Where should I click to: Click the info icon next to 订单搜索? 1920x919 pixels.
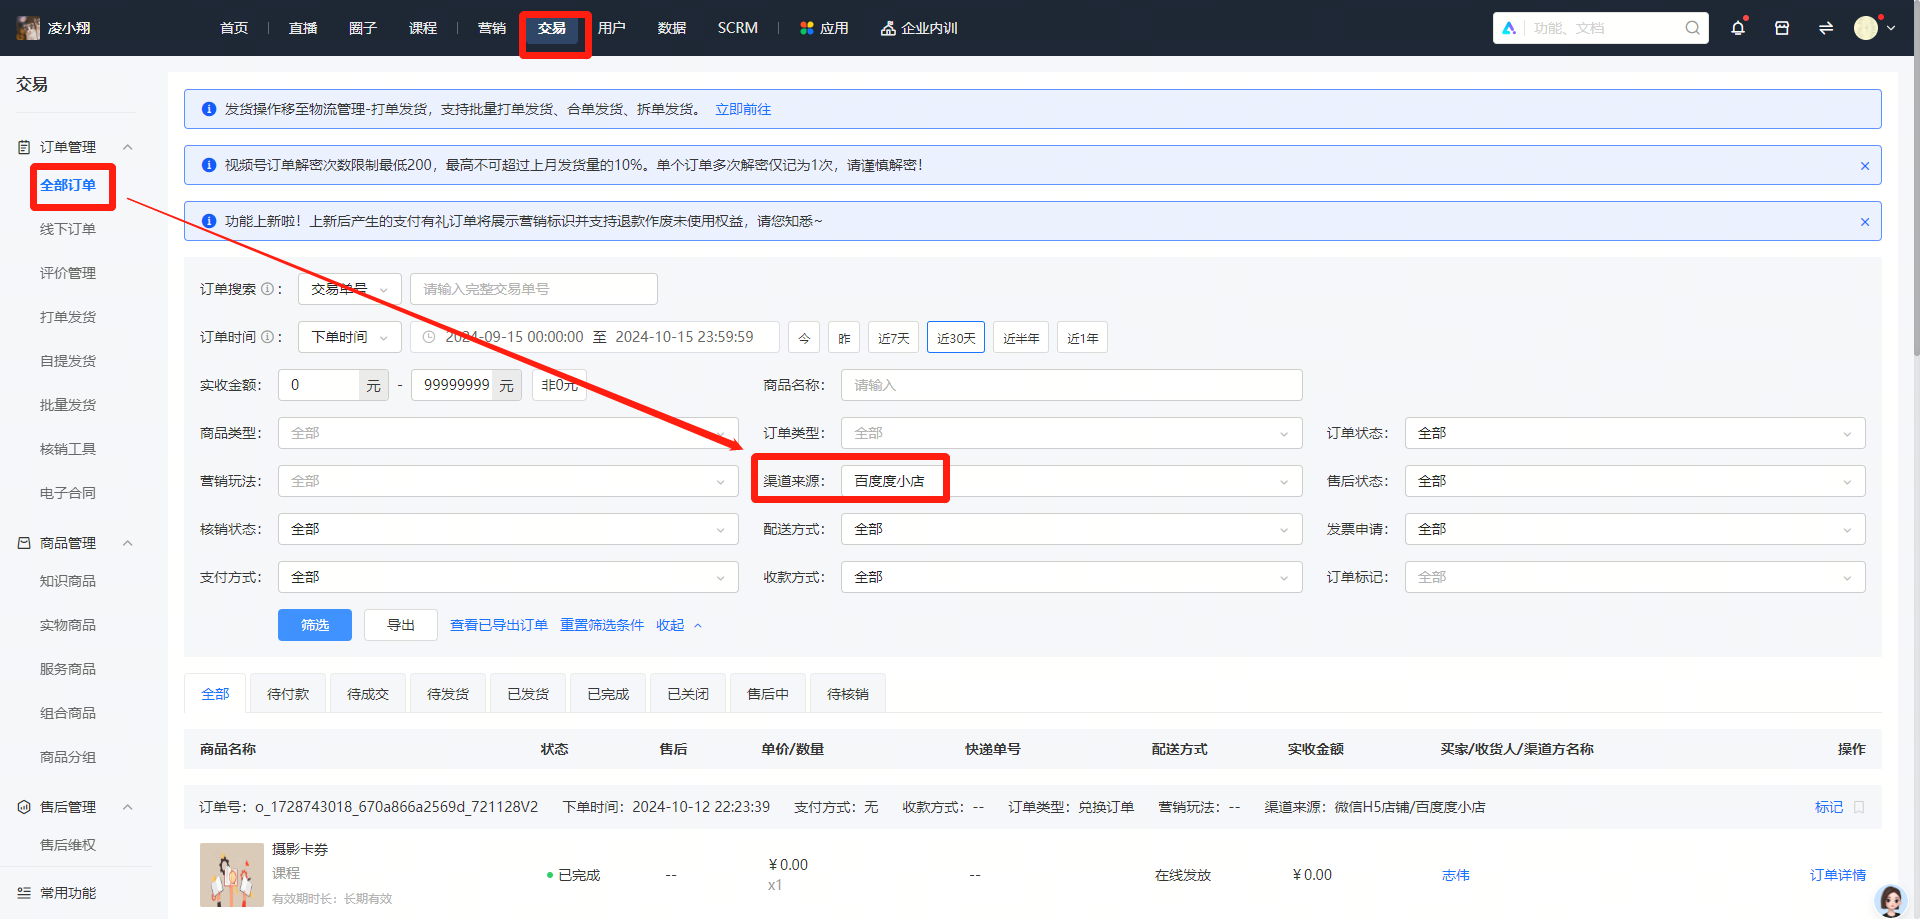(x=267, y=289)
